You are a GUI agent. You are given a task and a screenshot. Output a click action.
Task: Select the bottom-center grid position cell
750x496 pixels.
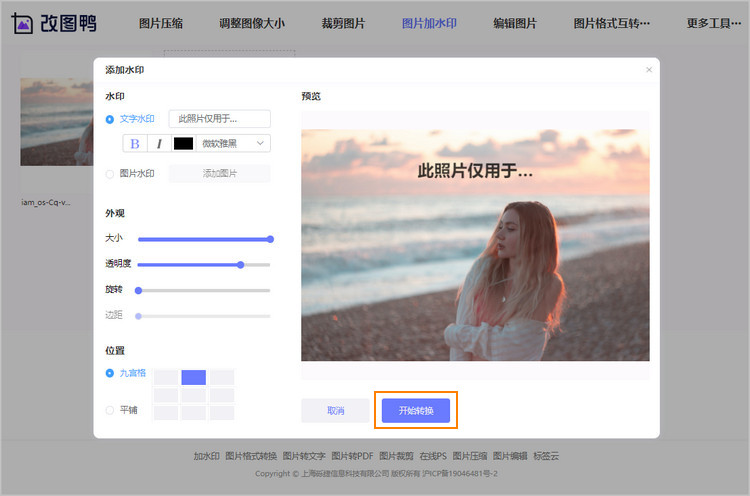click(194, 413)
